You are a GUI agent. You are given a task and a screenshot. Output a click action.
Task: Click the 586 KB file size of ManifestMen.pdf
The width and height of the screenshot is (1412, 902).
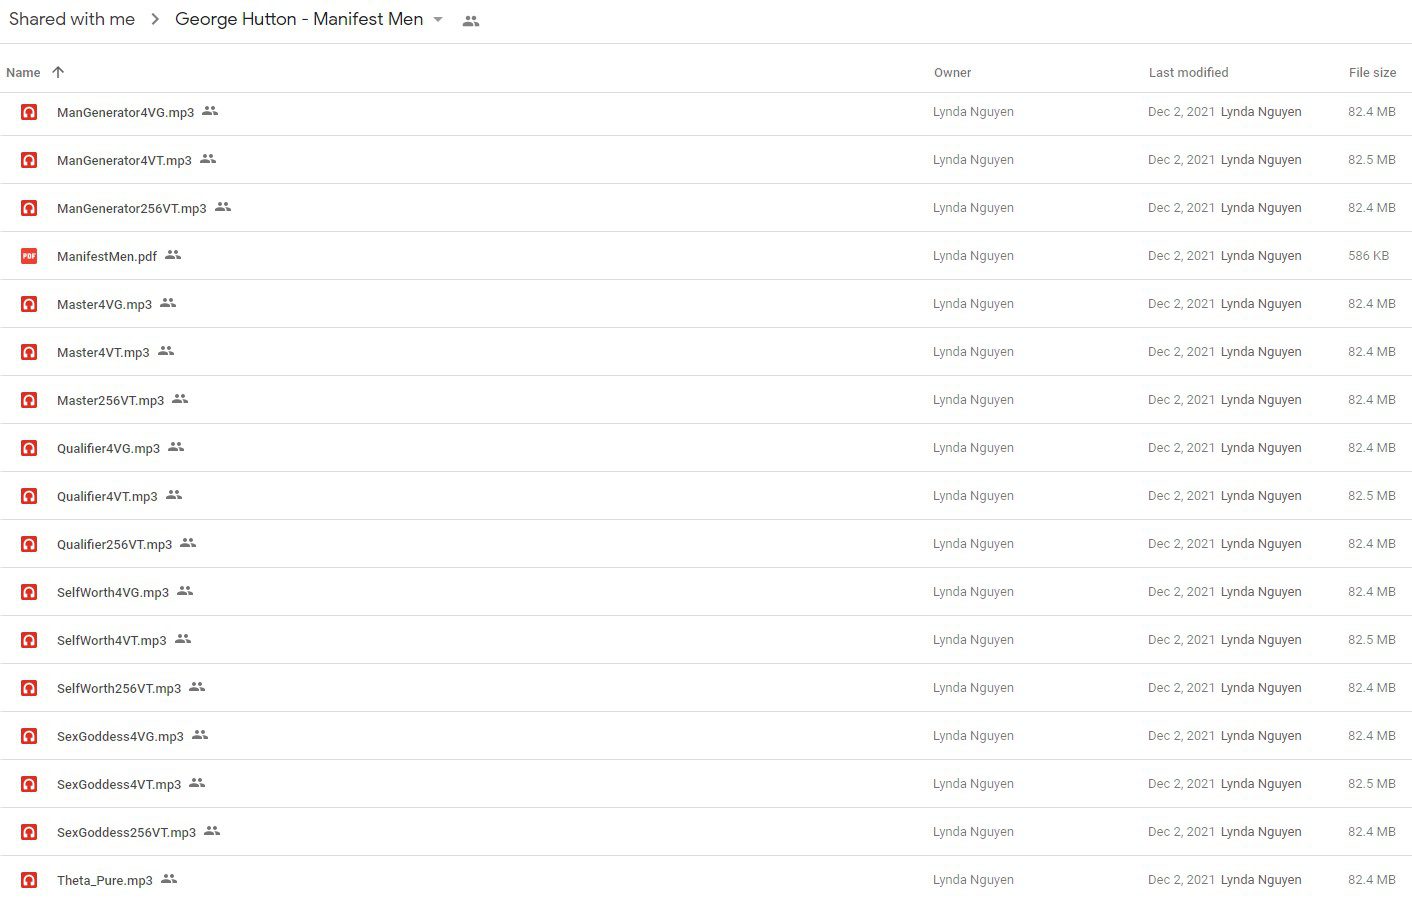click(1368, 256)
